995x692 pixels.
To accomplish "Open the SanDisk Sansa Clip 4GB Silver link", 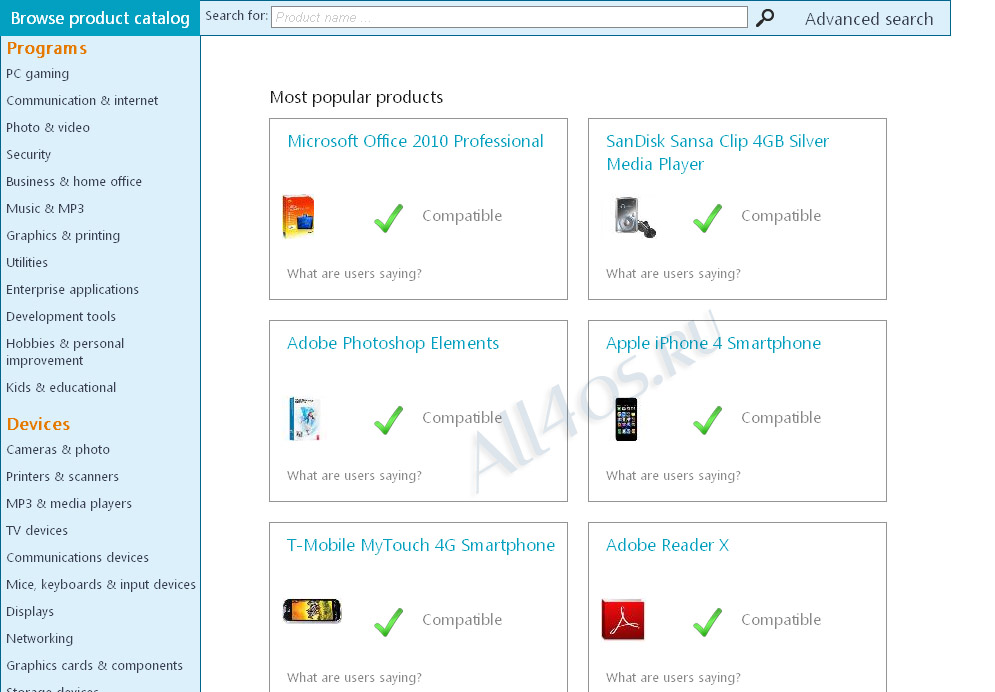I will pyautogui.click(x=718, y=152).
